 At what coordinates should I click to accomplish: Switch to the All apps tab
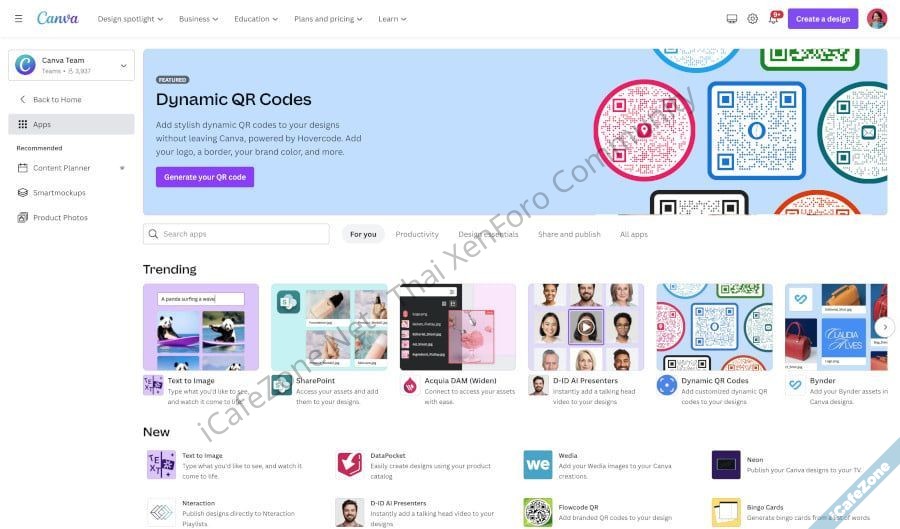pyautogui.click(x=634, y=234)
